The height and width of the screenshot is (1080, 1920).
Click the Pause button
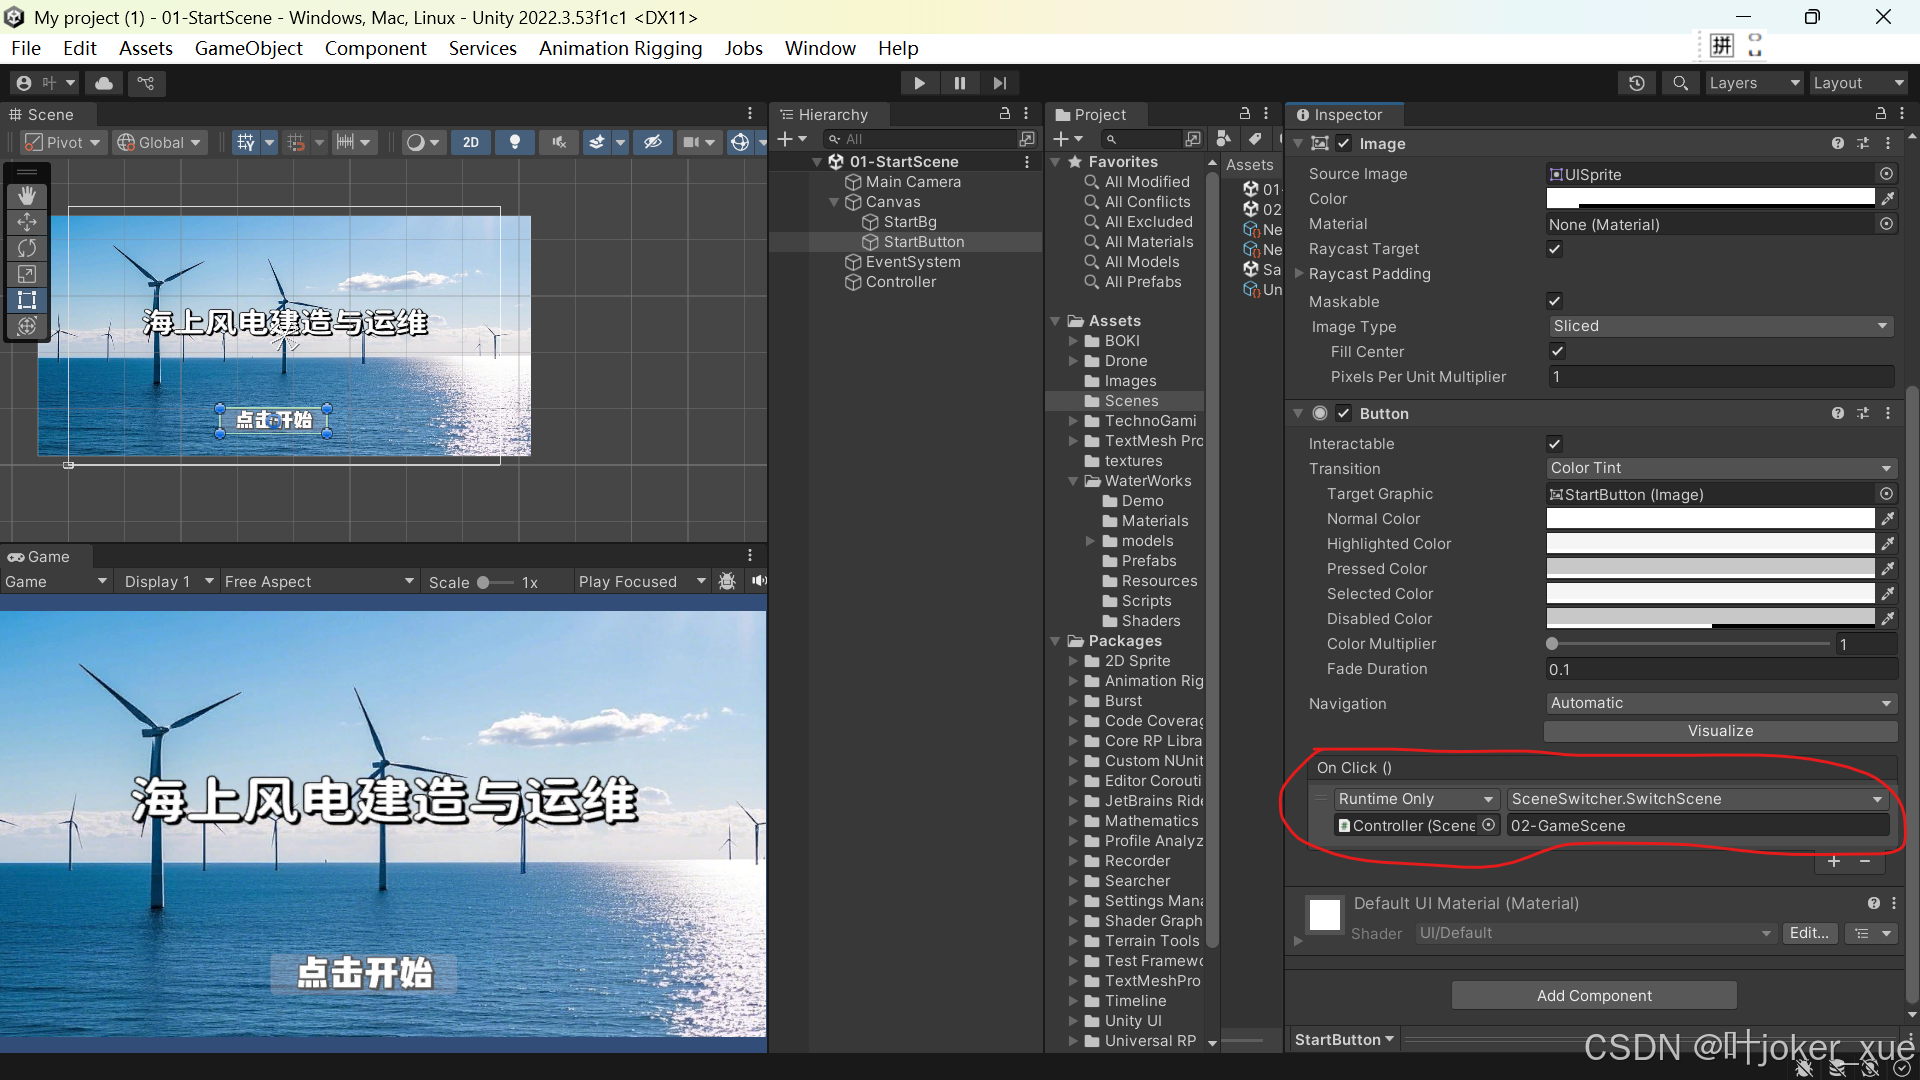[x=959, y=83]
